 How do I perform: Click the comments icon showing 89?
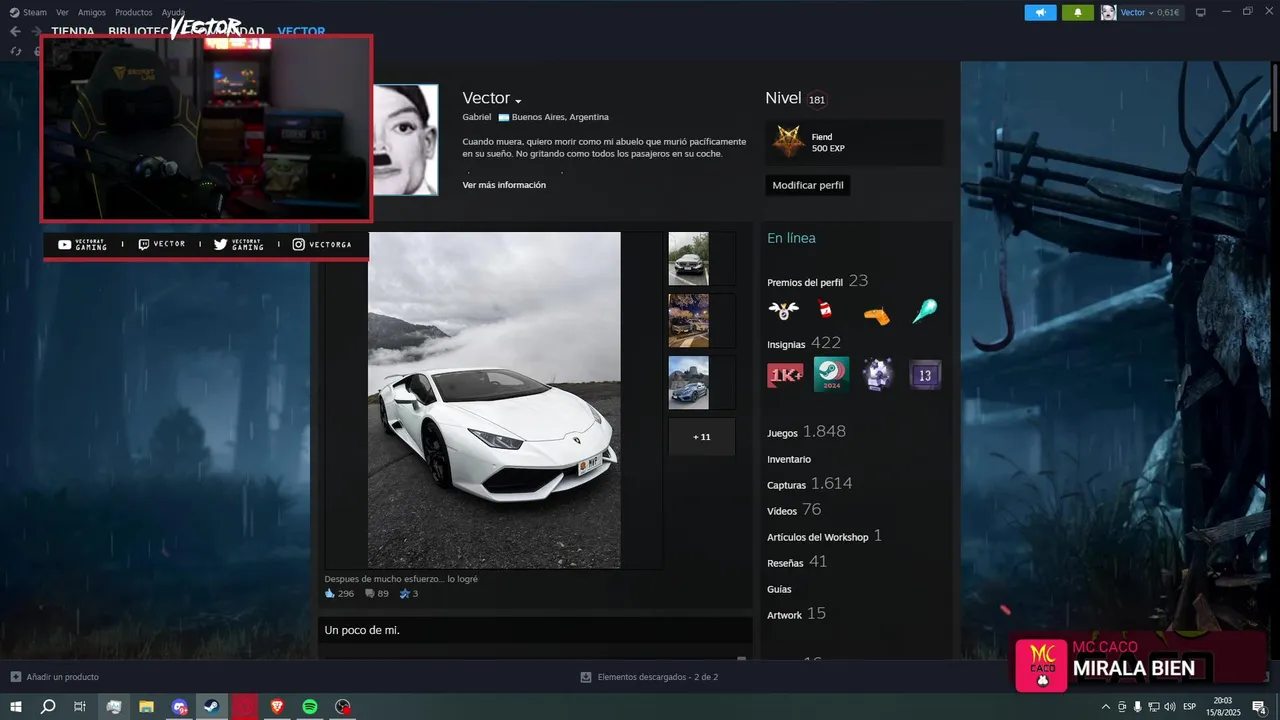pyautogui.click(x=370, y=593)
